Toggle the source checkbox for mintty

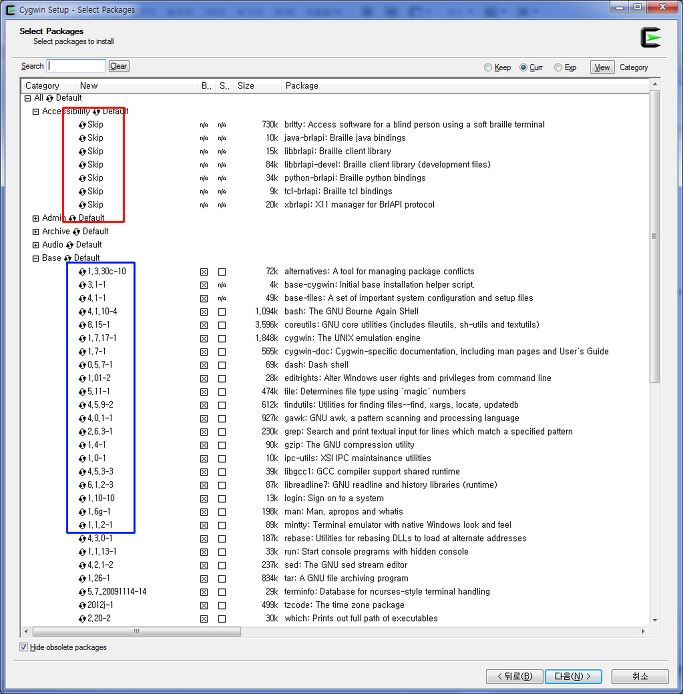(222, 525)
